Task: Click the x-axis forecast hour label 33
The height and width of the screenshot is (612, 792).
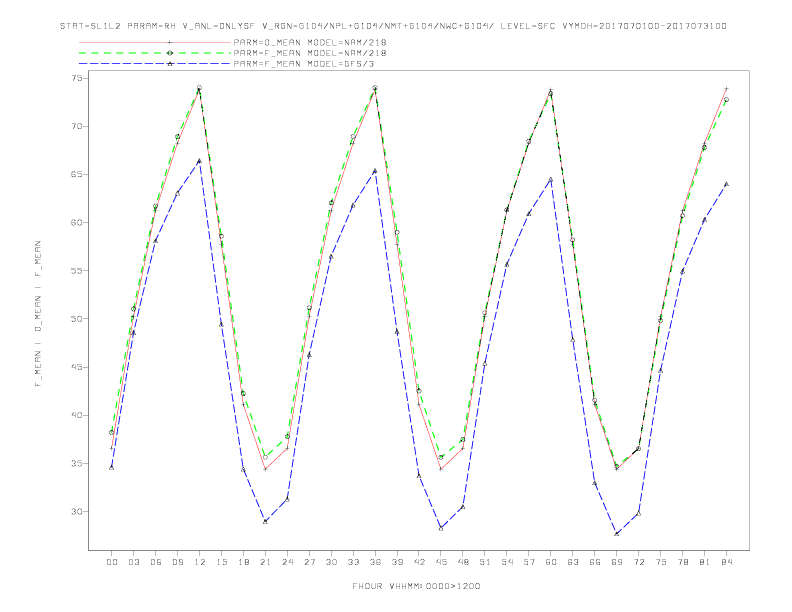Action: point(353,562)
